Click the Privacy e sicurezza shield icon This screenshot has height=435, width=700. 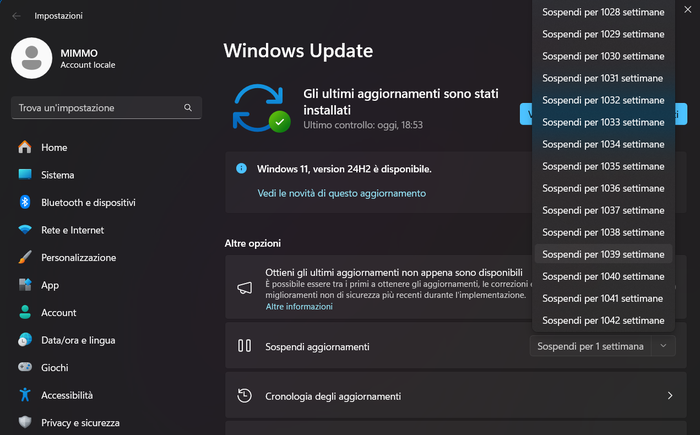pos(25,422)
